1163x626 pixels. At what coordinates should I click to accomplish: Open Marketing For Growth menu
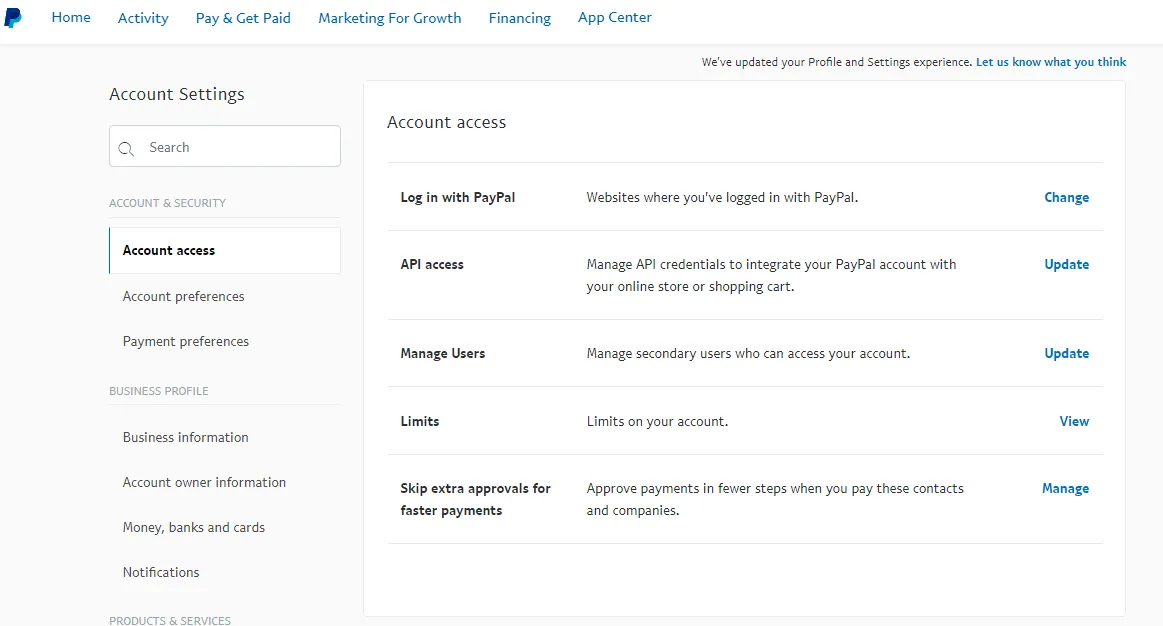pyautogui.click(x=389, y=18)
